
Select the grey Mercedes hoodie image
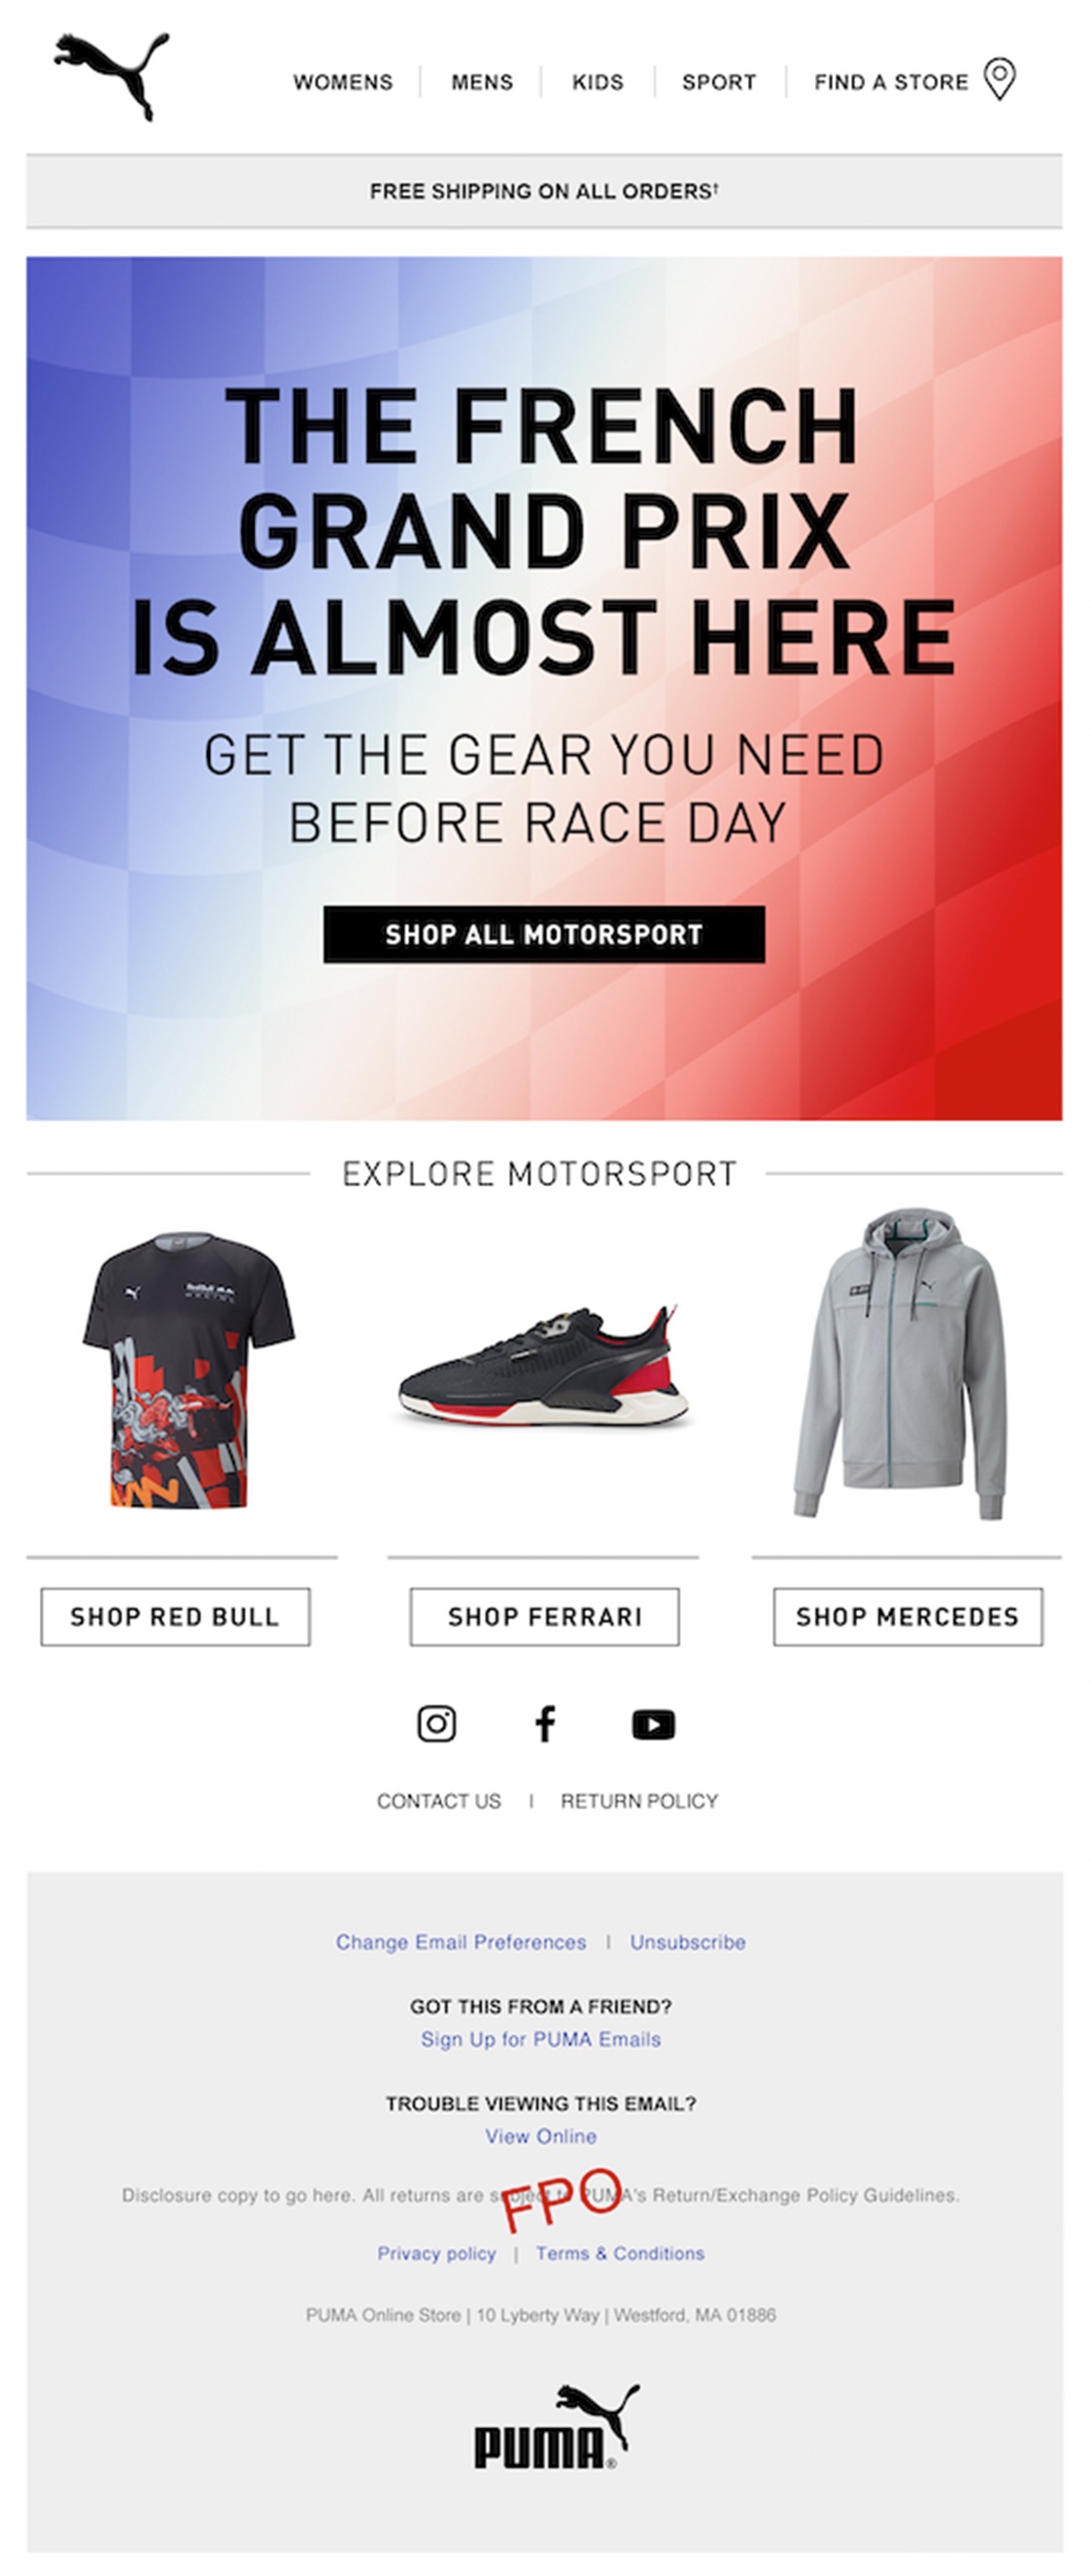click(x=899, y=1362)
